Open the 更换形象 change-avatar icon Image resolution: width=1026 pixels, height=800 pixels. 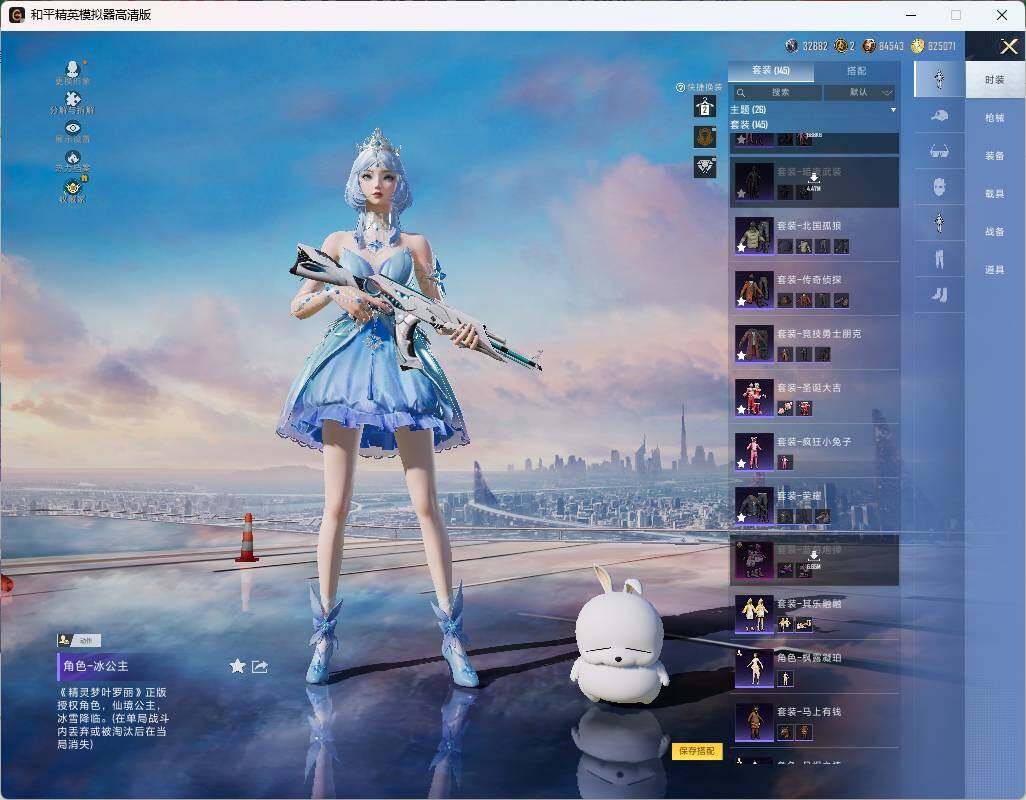click(x=73, y=68)
